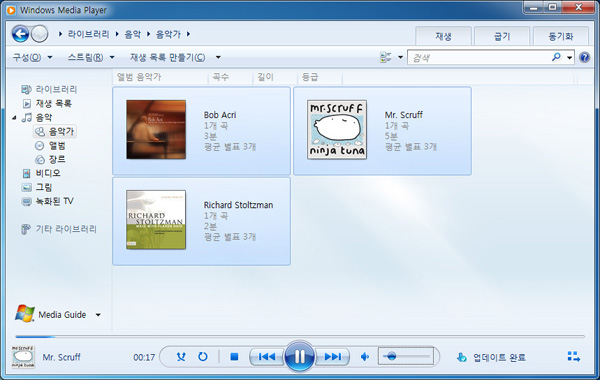Click the 업데이트 완료 status icon

coord(462,357)
